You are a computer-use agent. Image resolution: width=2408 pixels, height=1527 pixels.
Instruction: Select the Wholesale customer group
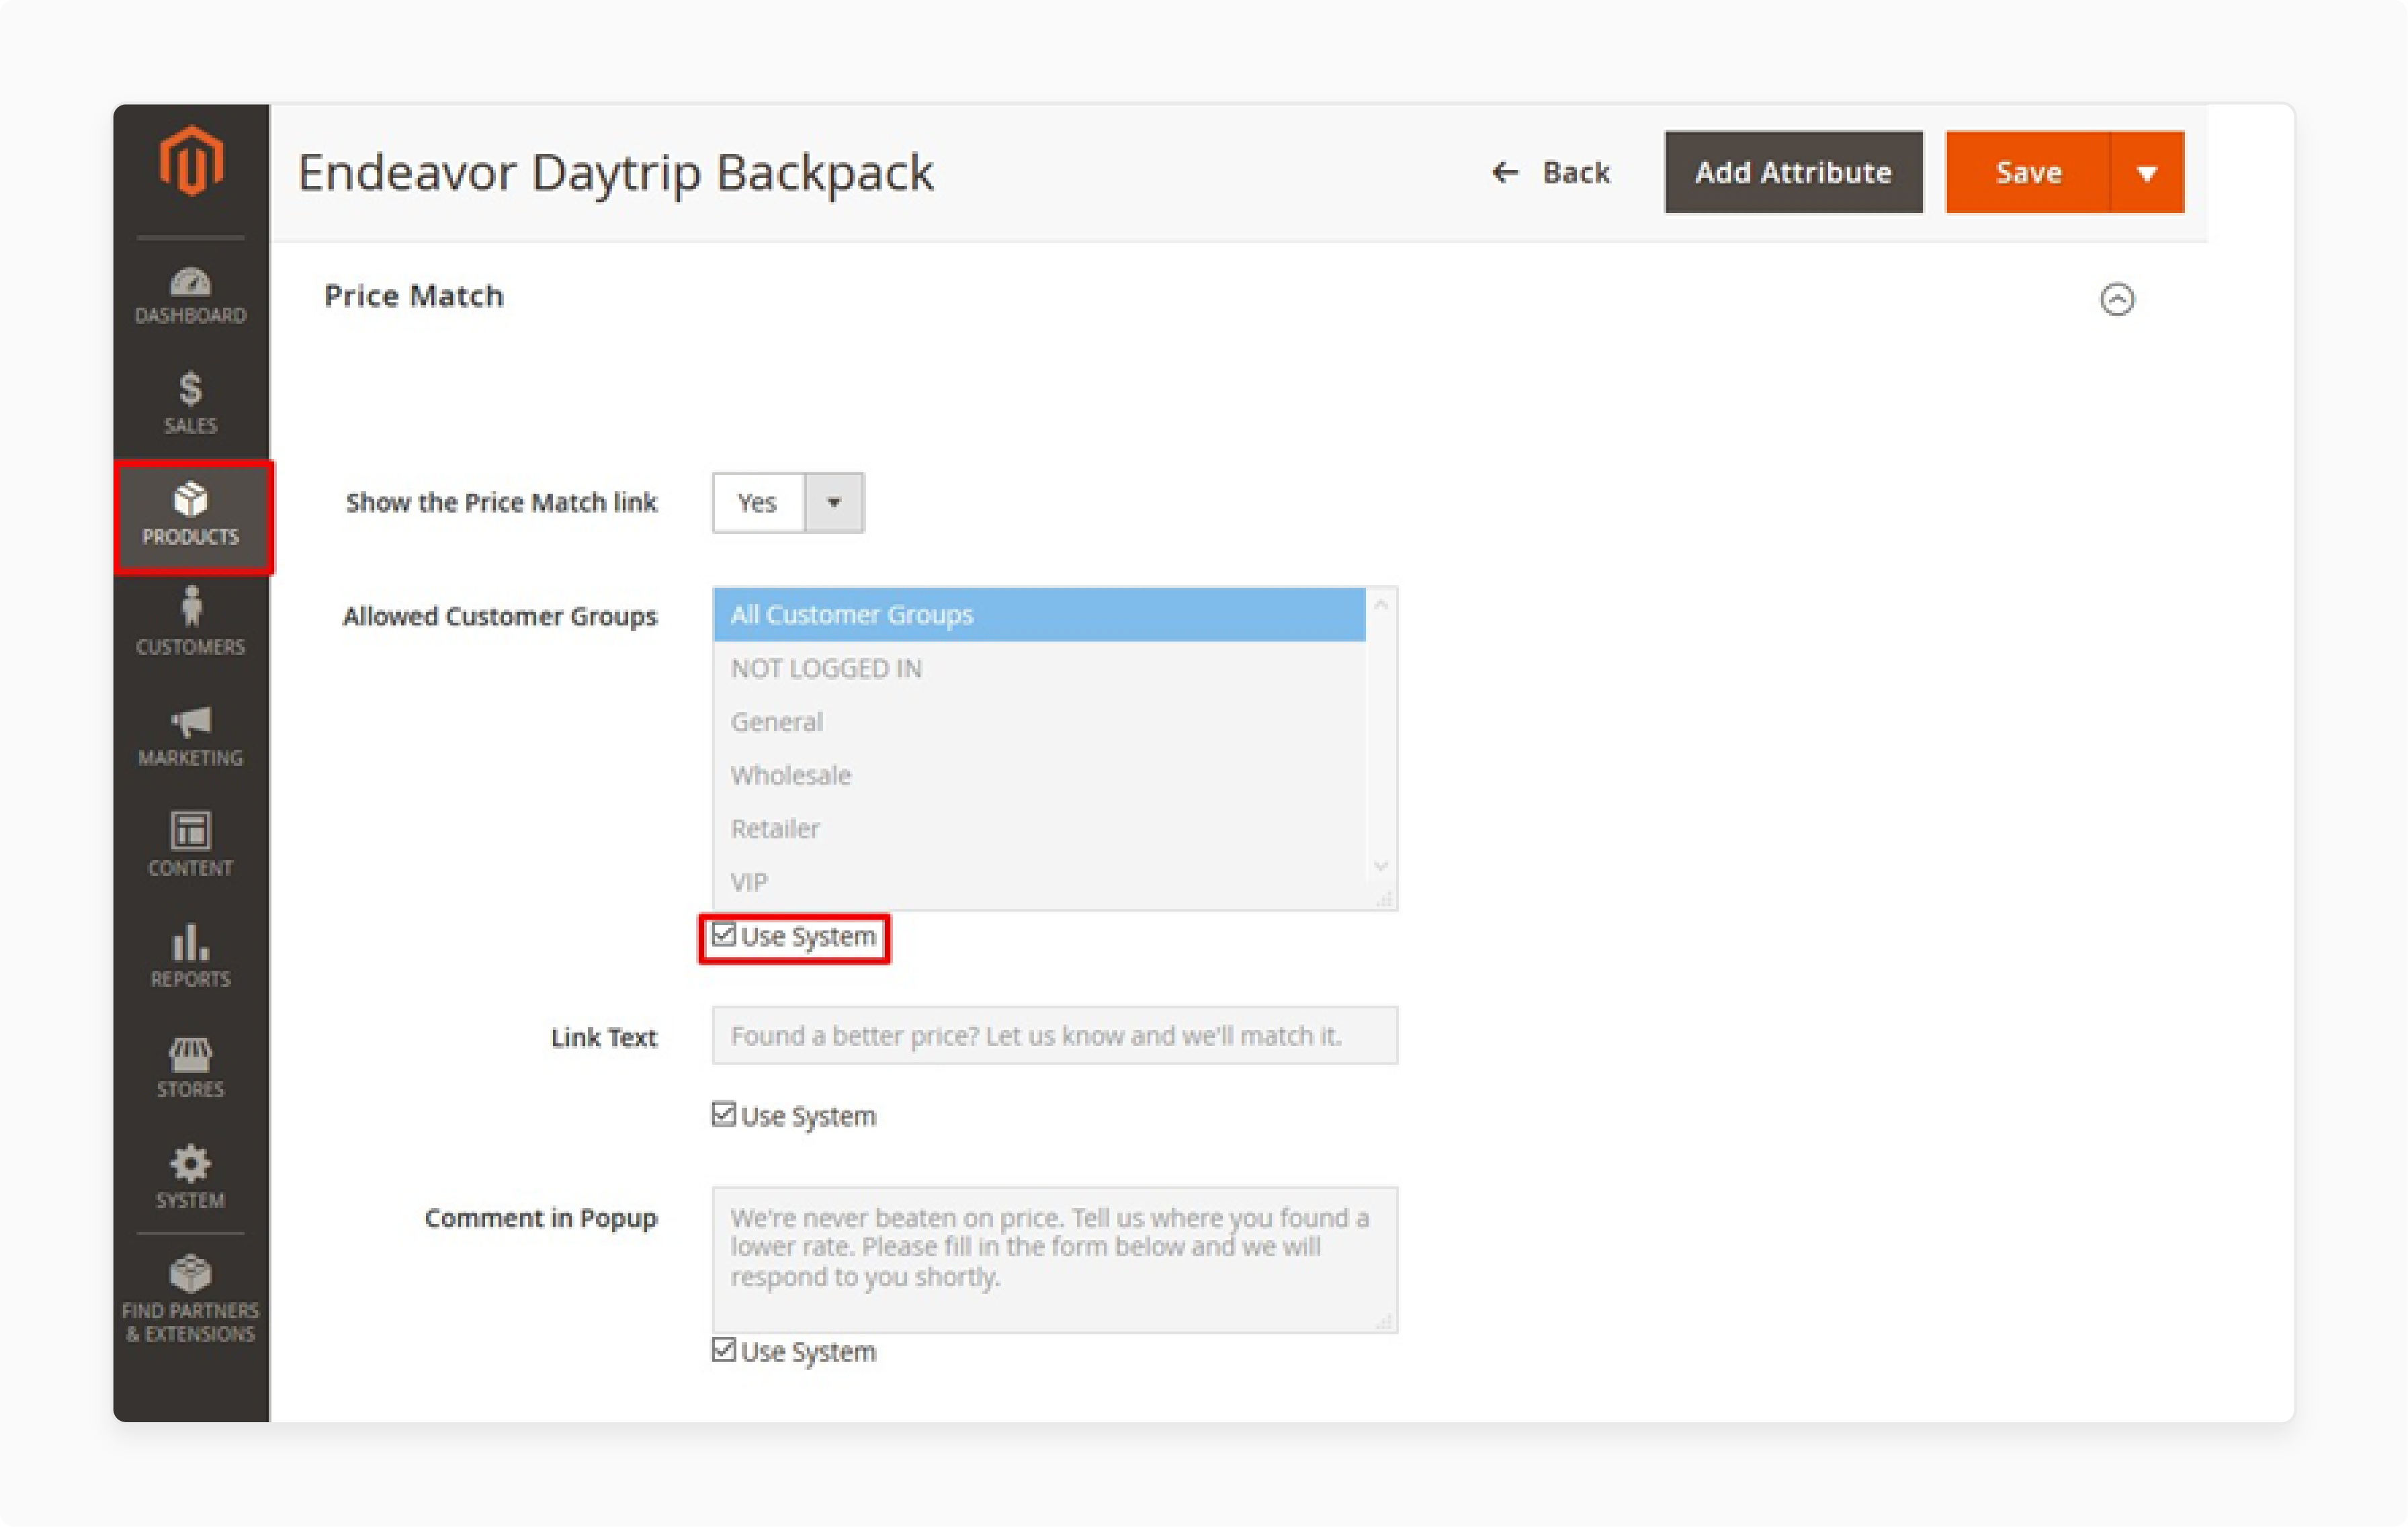[1039, 775]
